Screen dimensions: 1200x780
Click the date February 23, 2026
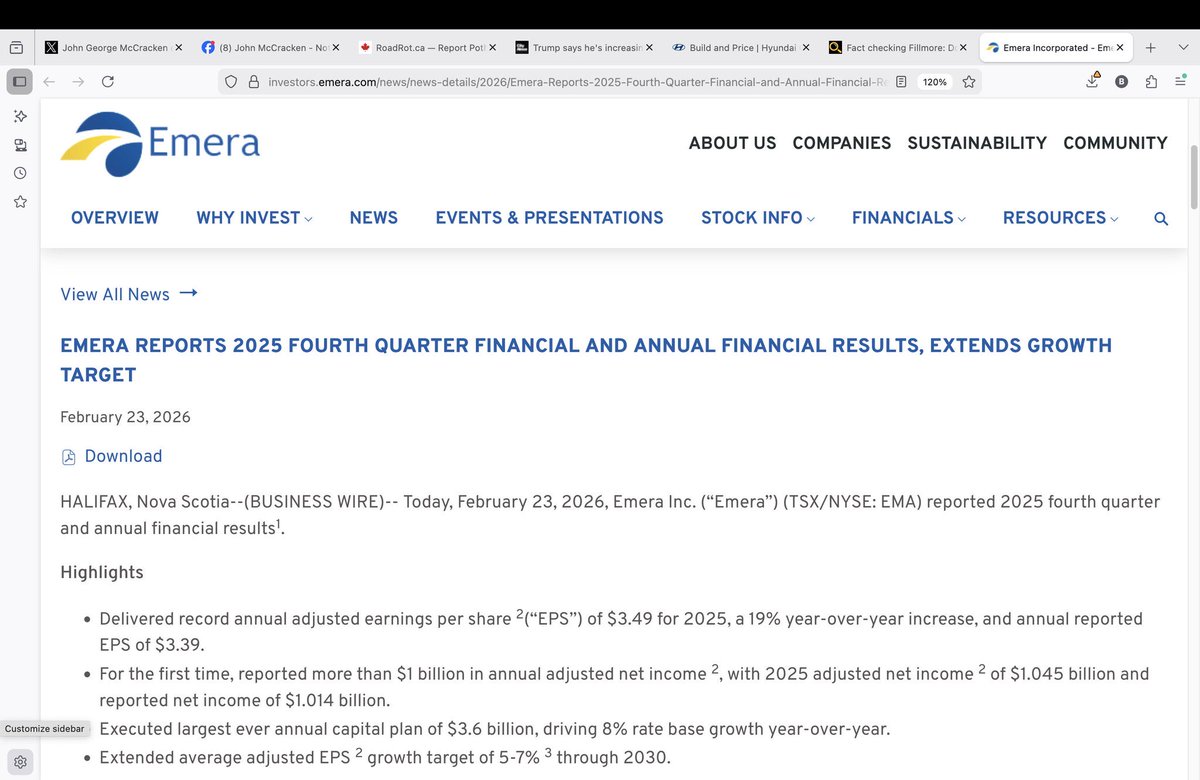pyautogui.click(x=125, y=417)
